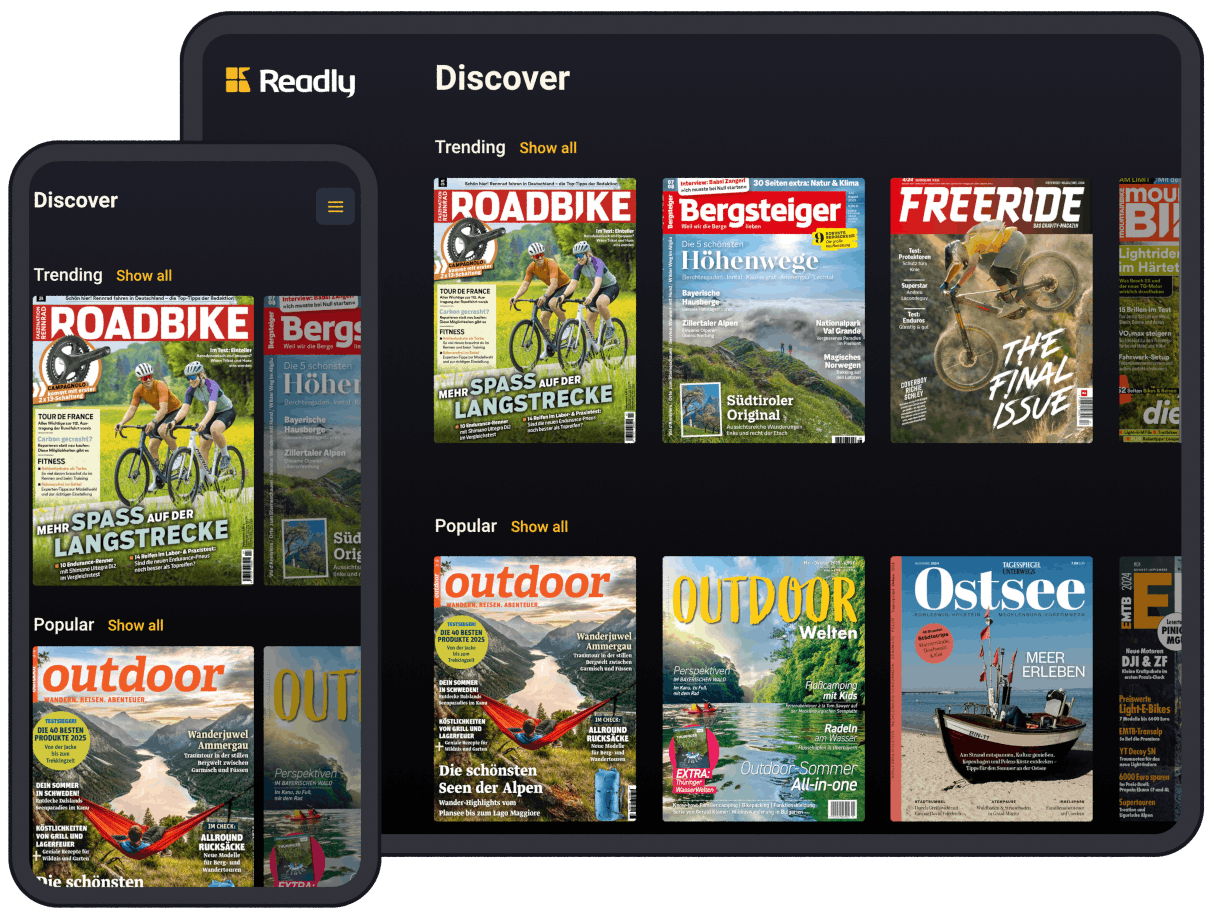The width and height of the screenshot is (1218, 913).
Task: Open the Bergsteiger cover on the phone
Action: [x=312, y=441]
